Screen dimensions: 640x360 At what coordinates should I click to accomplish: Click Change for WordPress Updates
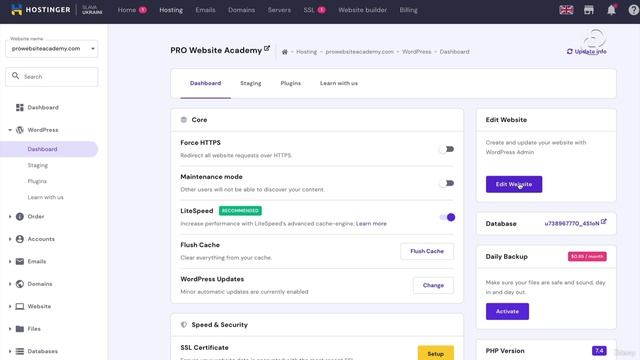[x=433, y=285]
